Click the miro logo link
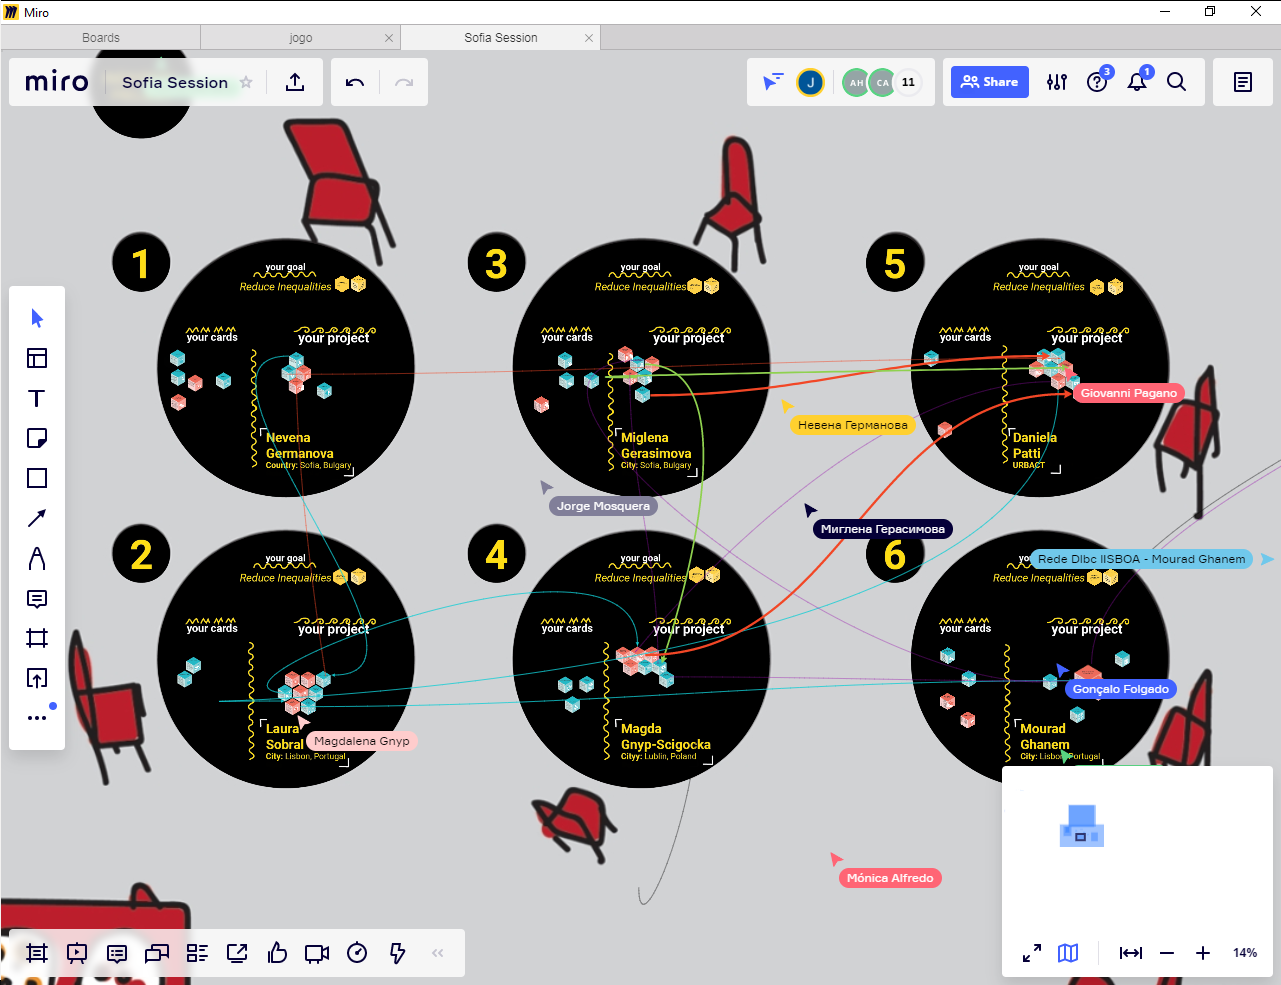Viewport: 1281px width, 985px height. click(56, 82)
